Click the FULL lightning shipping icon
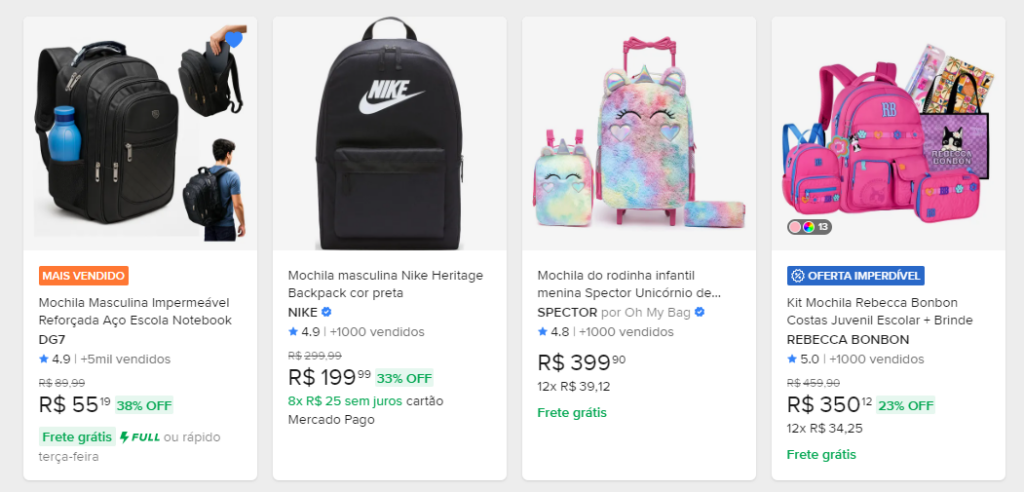 pyautogui.click(x=125, y=437)
